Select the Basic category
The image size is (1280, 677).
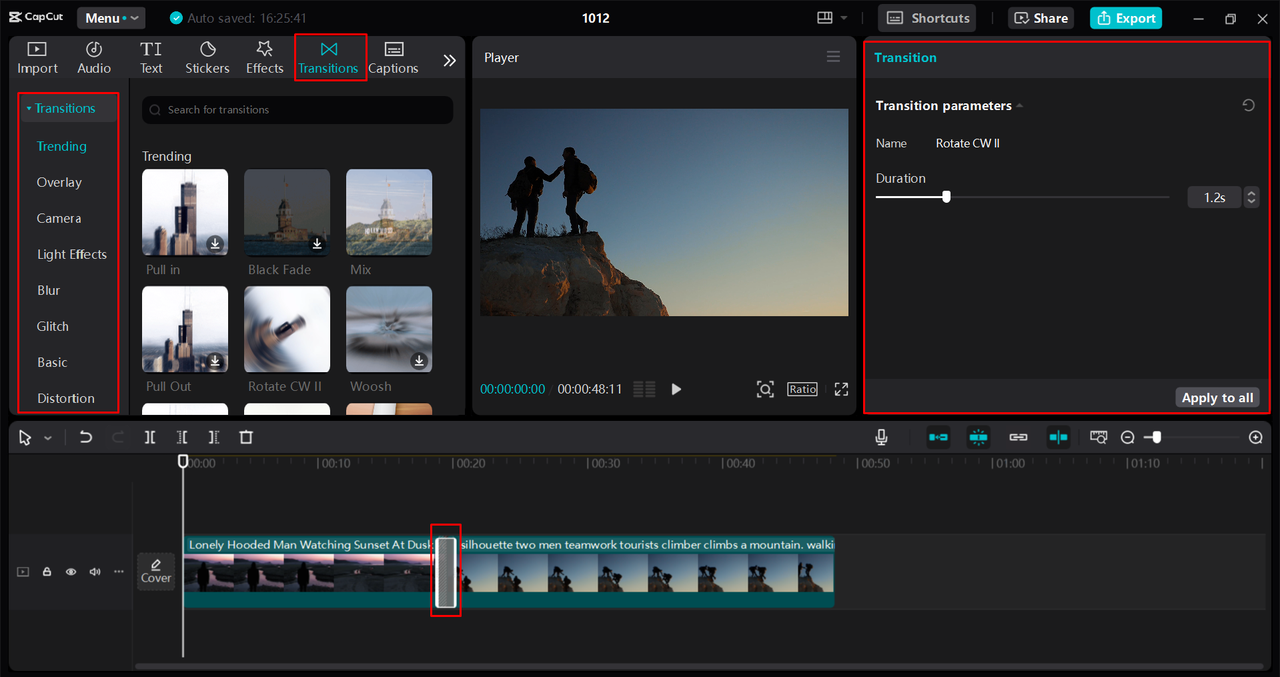(x=52, y=362)
